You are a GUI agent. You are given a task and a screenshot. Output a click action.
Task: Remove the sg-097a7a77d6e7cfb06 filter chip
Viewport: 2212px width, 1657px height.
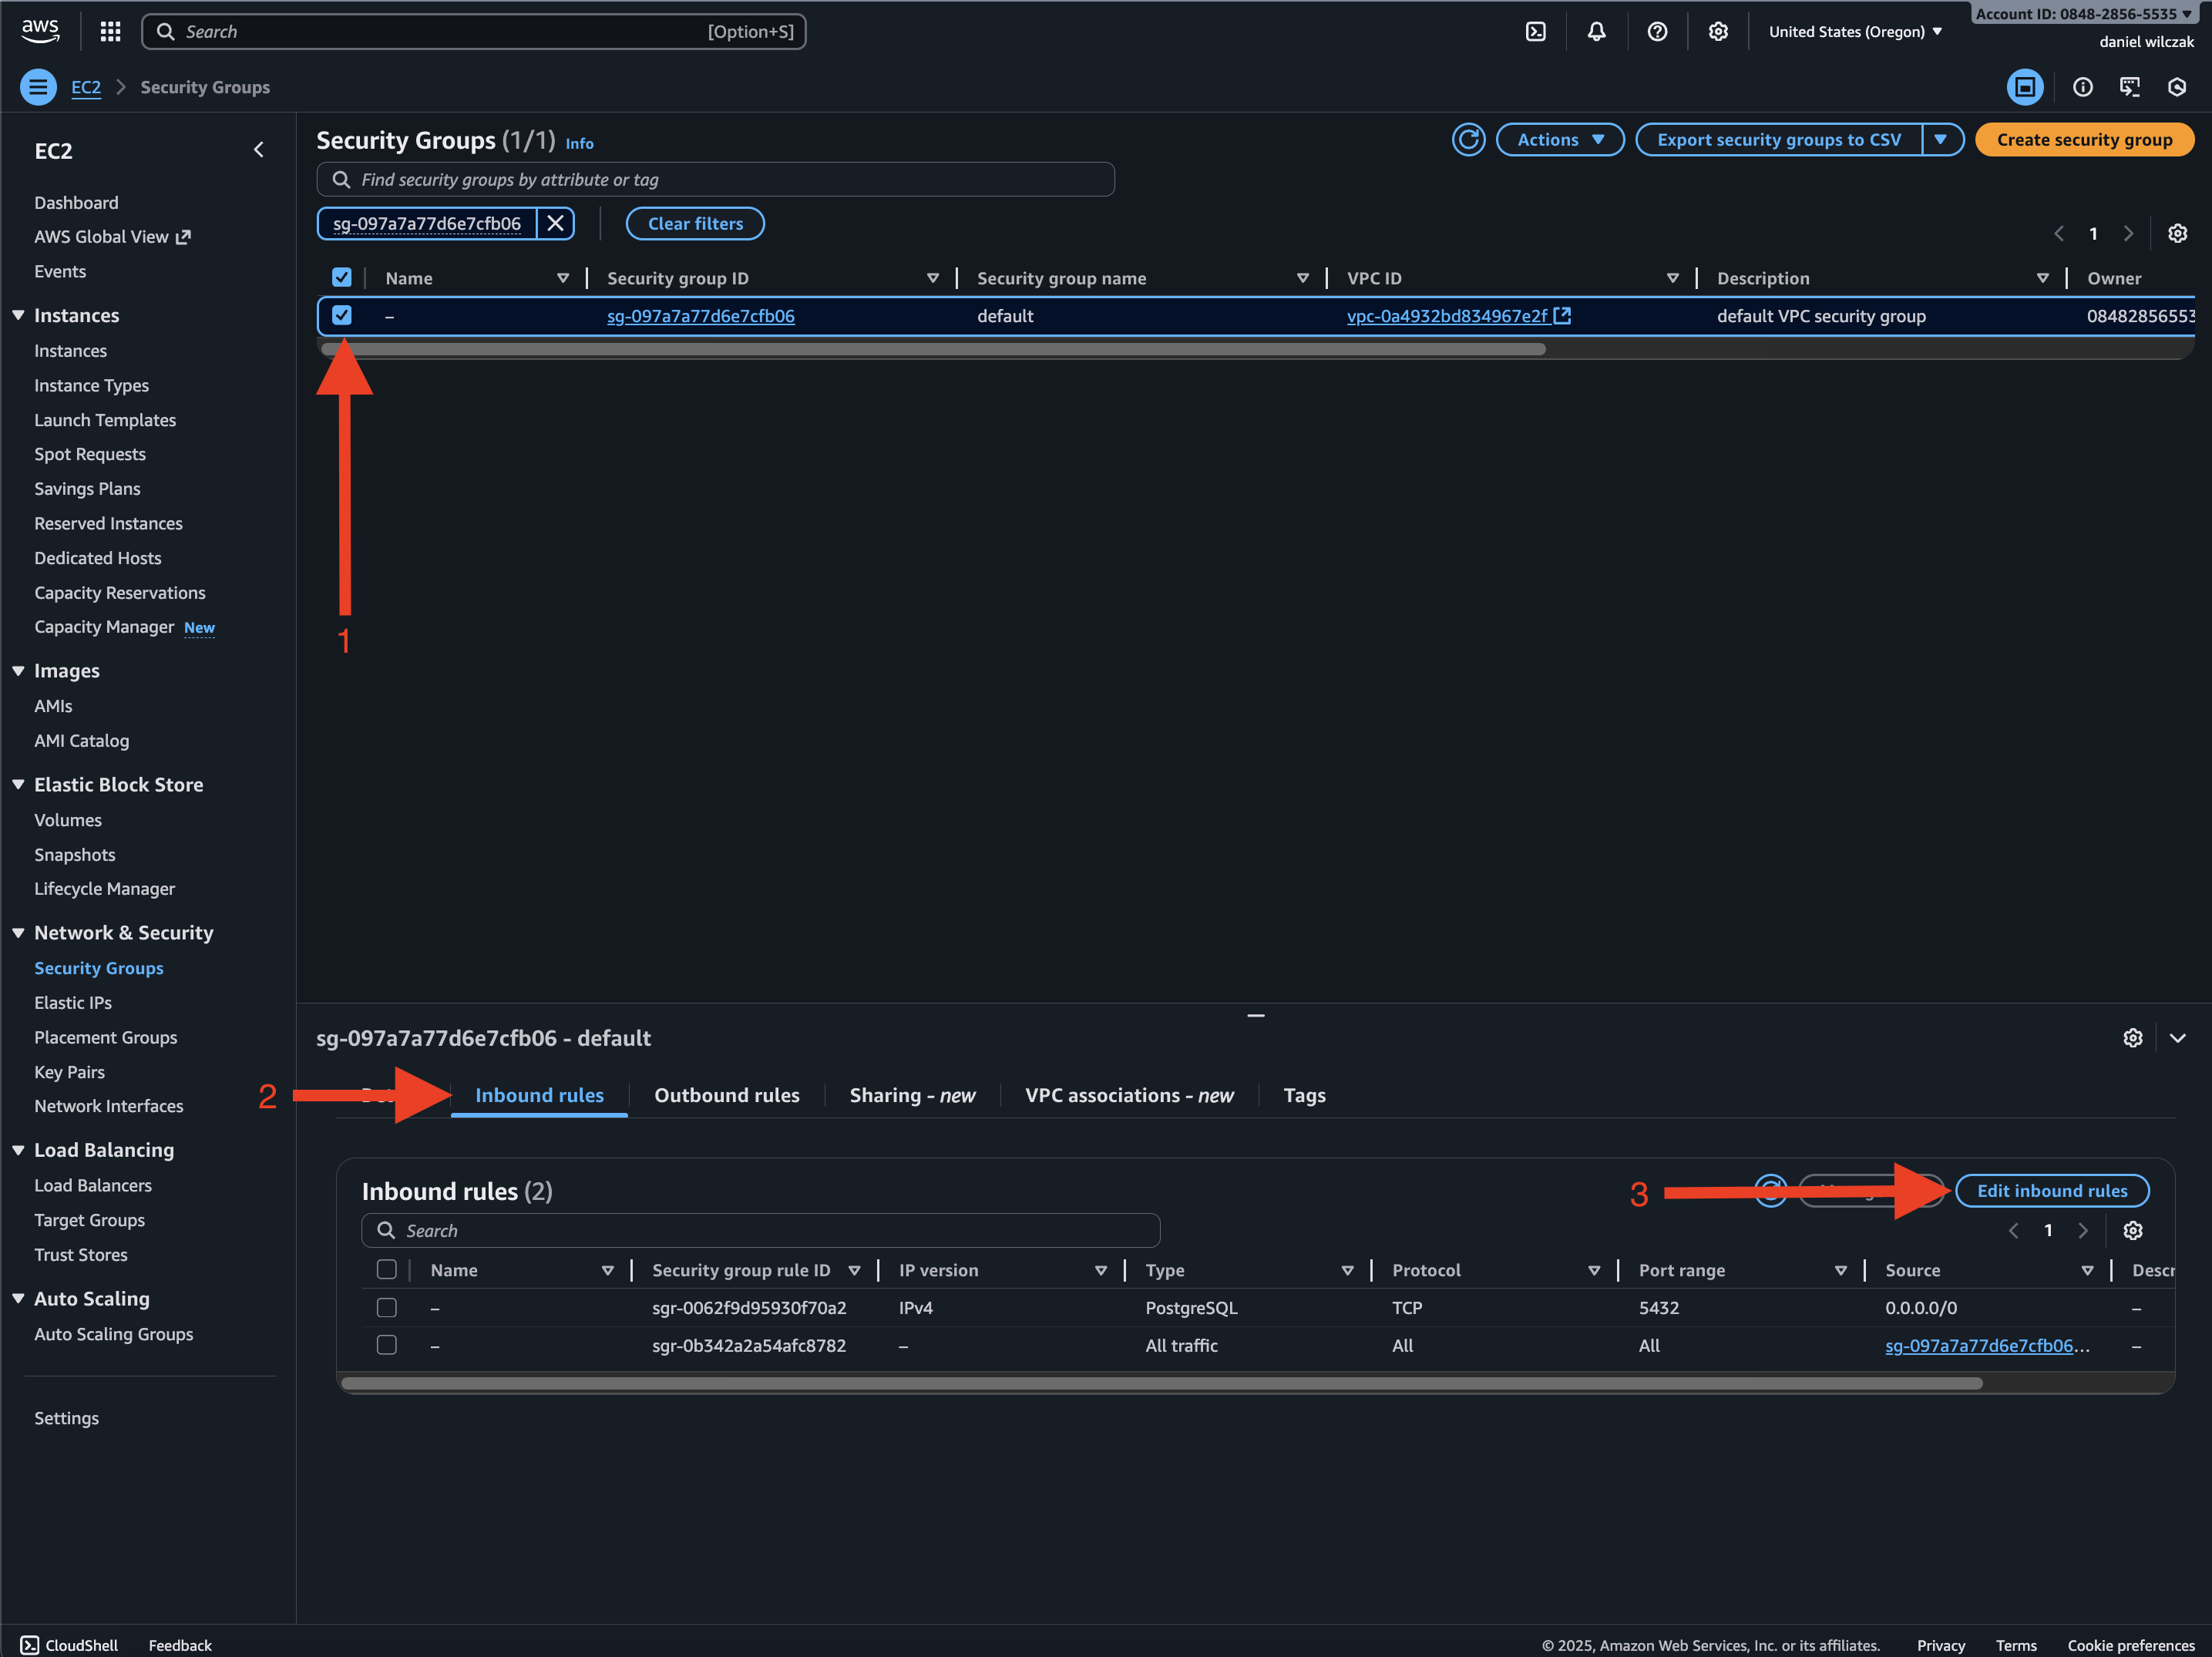pos(555,224)
